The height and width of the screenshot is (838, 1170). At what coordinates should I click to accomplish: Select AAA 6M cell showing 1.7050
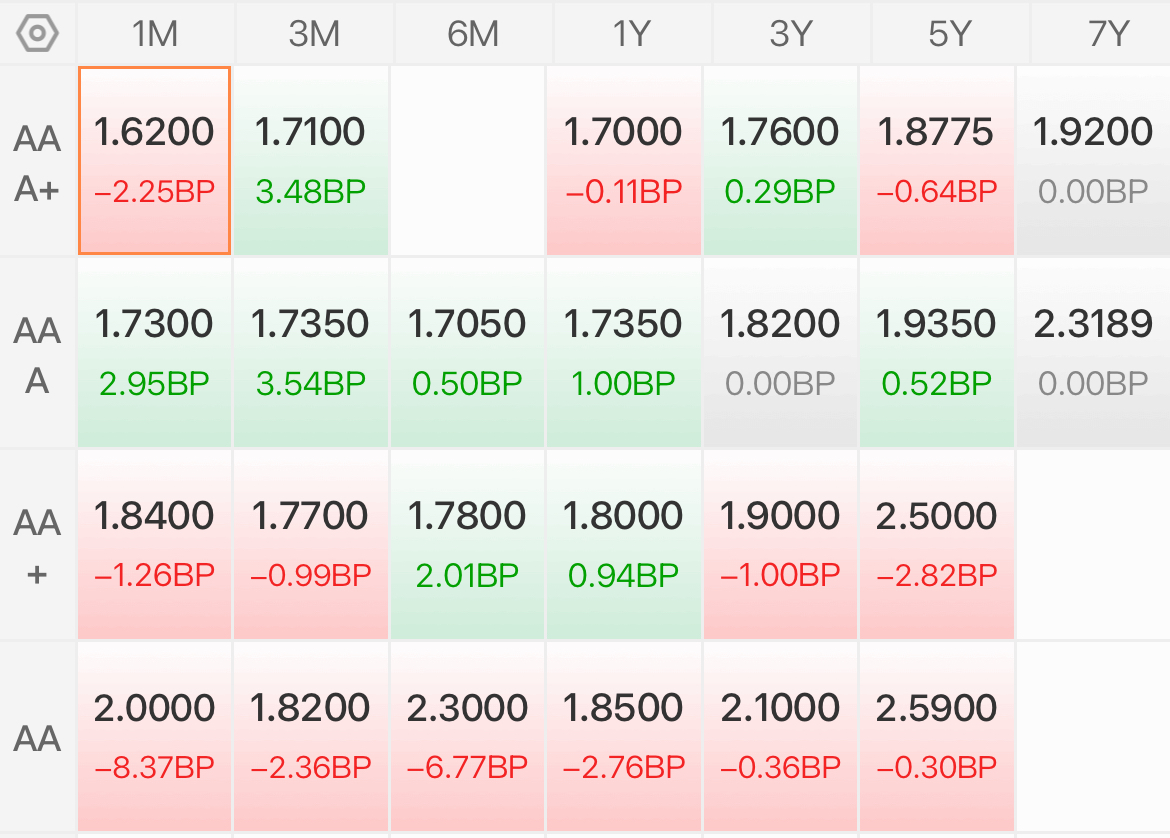[x=467, y=353]
